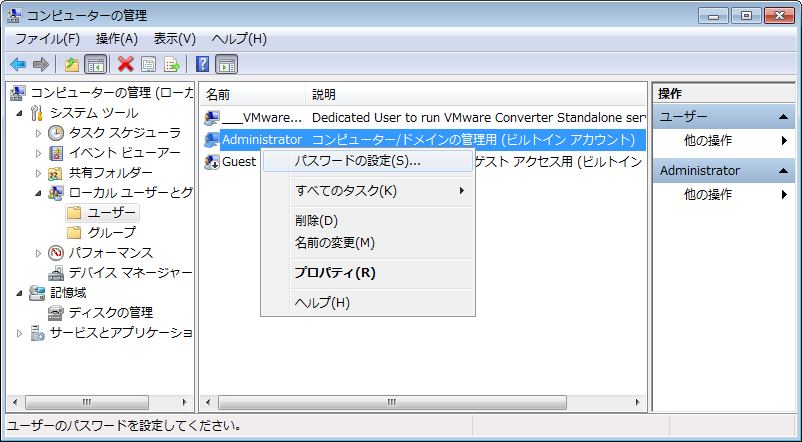Click the left tree pane horizontal scrollbar thumb

click(x=87, y=402)
